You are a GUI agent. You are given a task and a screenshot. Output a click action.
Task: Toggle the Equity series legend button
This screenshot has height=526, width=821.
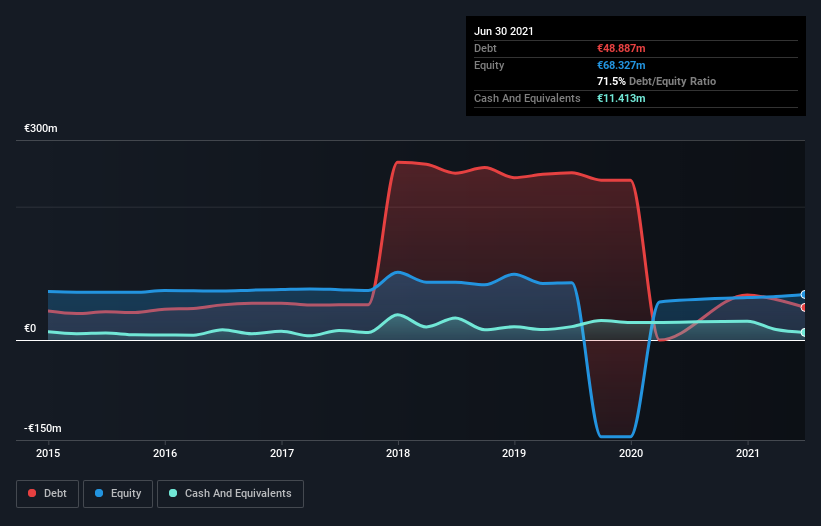click(118, 494)
